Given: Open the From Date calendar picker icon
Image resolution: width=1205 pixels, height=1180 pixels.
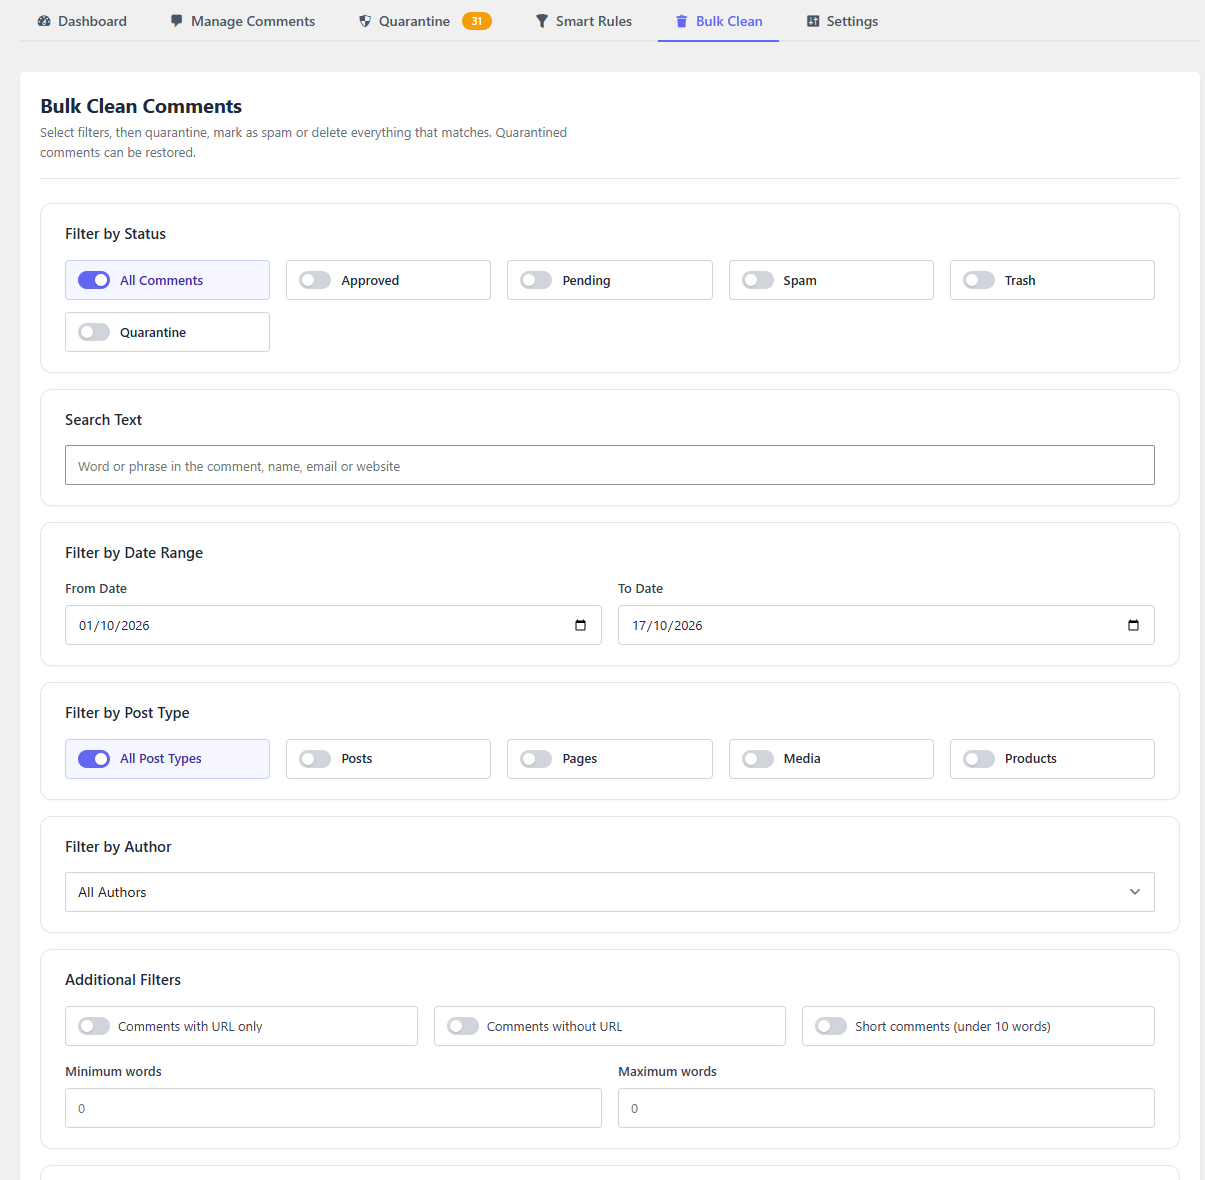Looking at the screenshot, I should tap(580, 625).
